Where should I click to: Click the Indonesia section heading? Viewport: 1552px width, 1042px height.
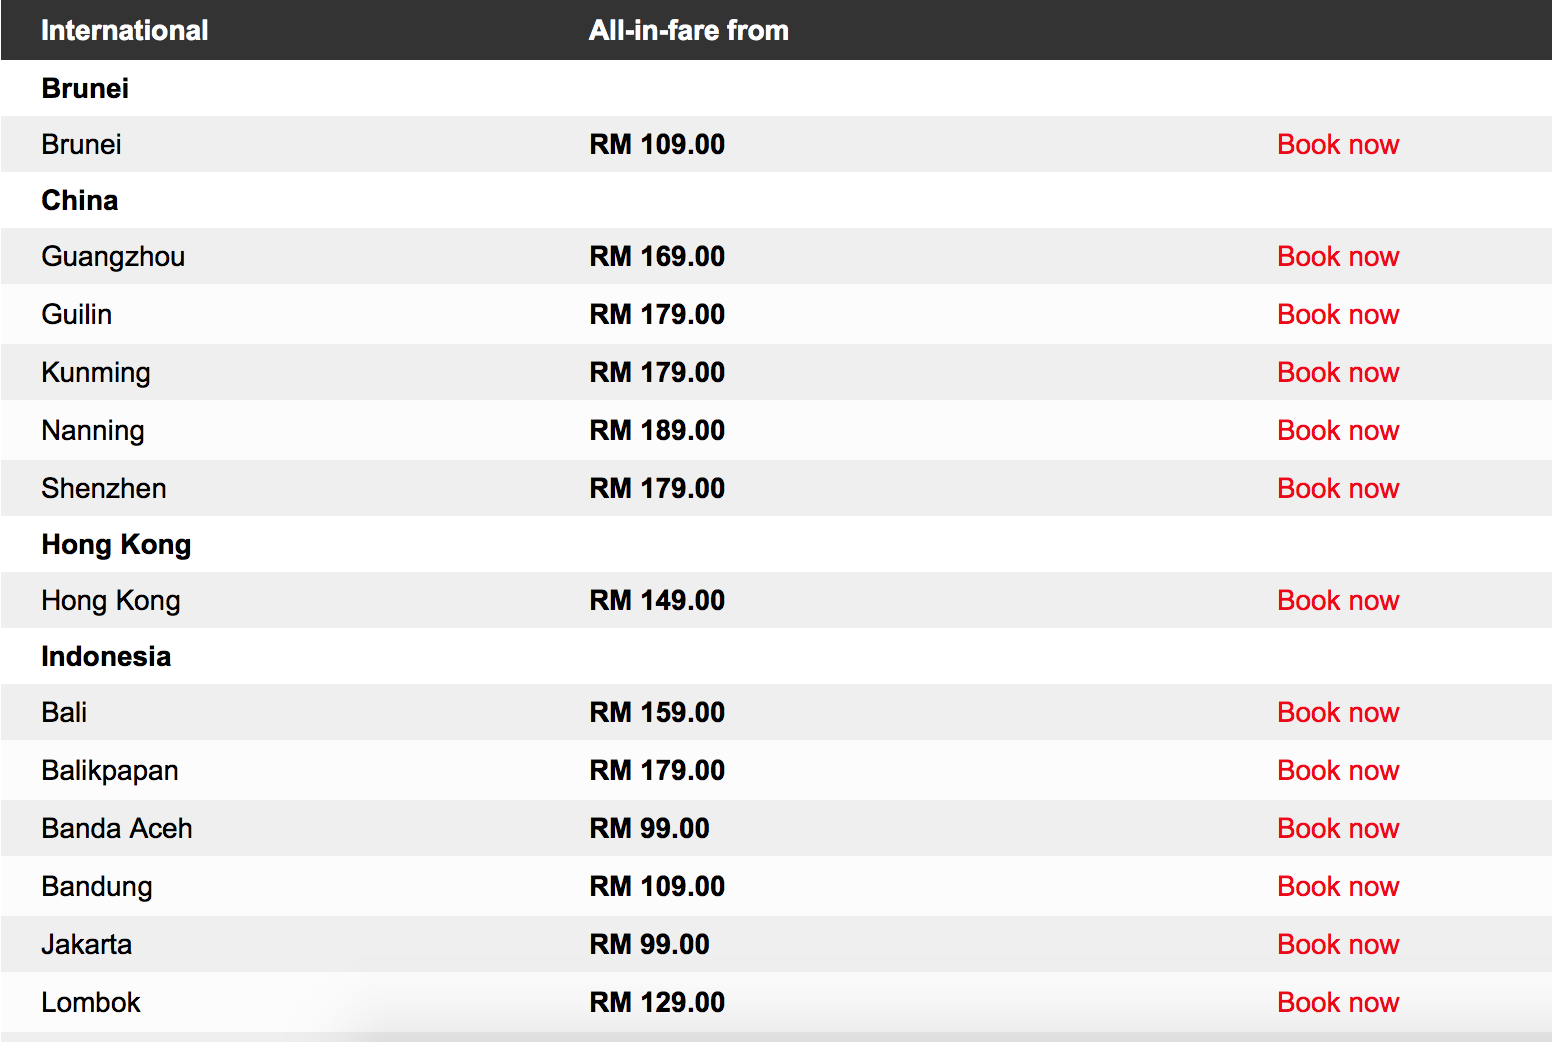click(106, 656)
